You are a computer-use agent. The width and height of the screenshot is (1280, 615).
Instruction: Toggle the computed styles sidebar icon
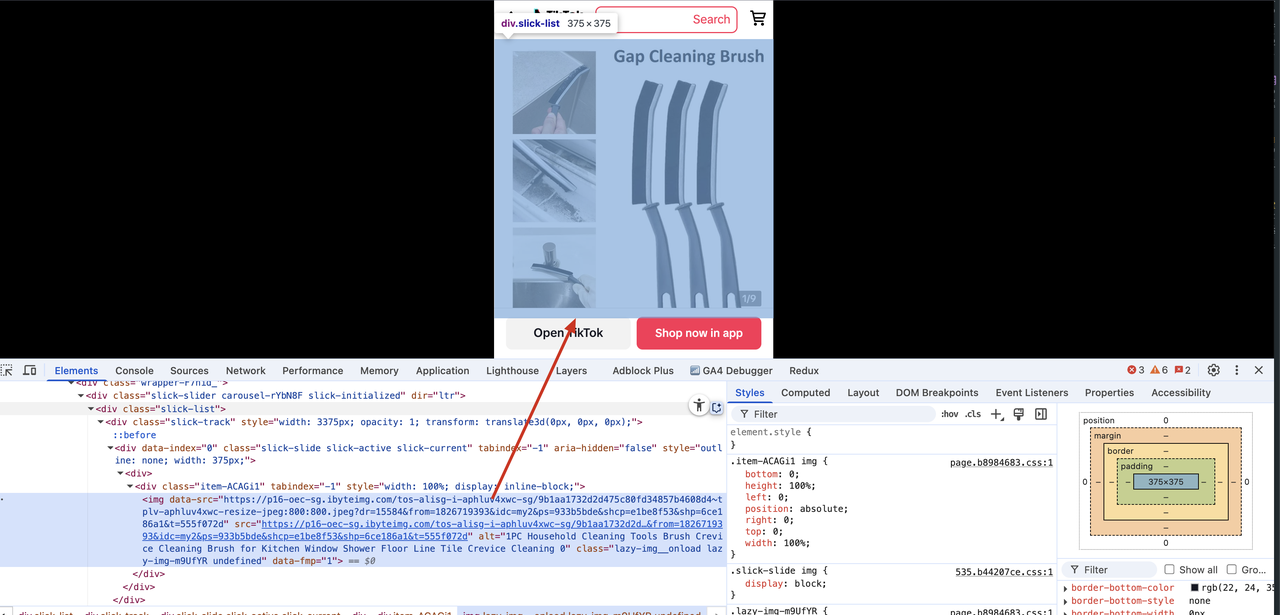[1041, 414]
